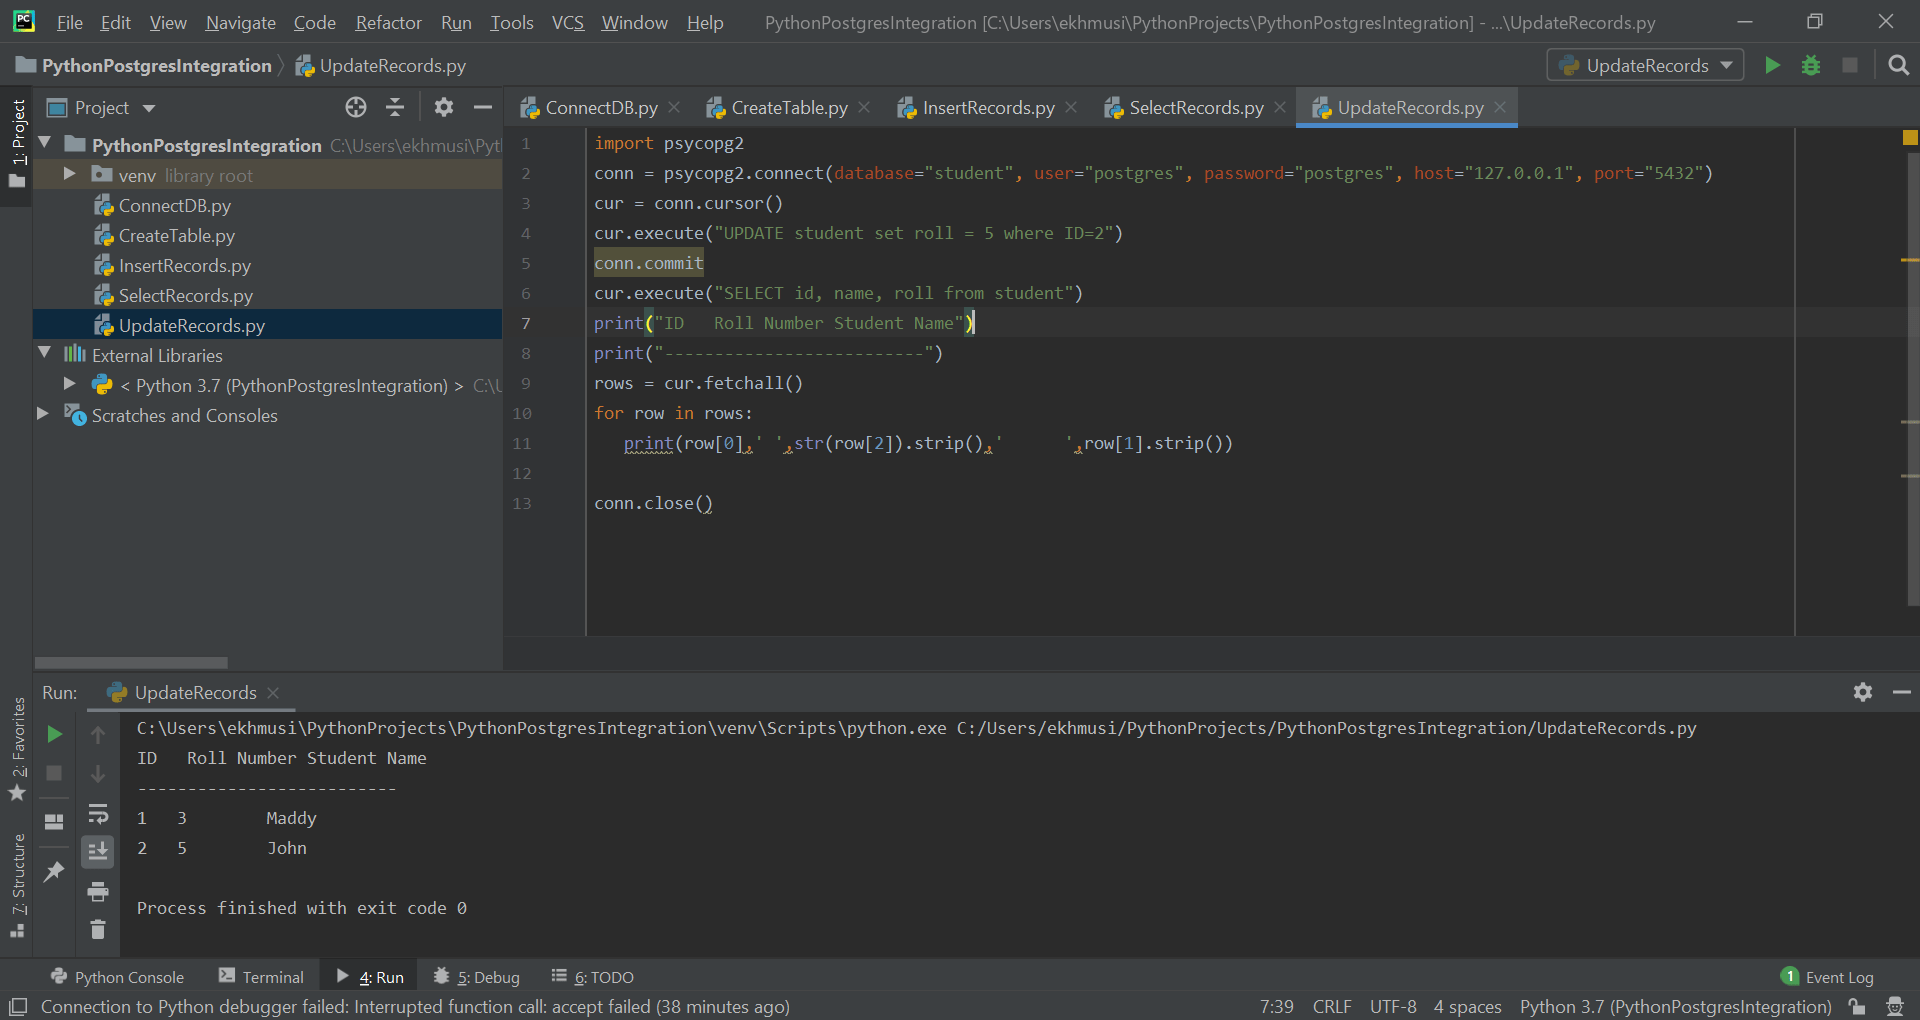Screen dimensions: 1920x1020
Task: Click the locate file crosshair icon
Action: [x=356, y=108]
